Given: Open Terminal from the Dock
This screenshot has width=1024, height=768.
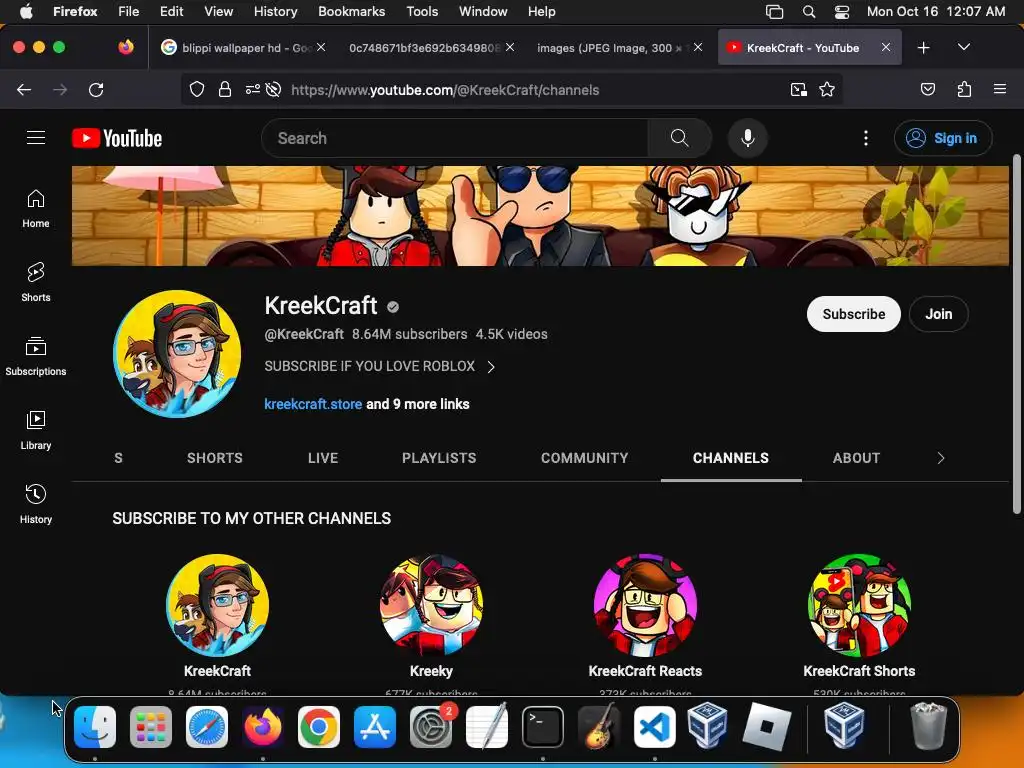Looking at the screenshot, I should pos(543,727).
